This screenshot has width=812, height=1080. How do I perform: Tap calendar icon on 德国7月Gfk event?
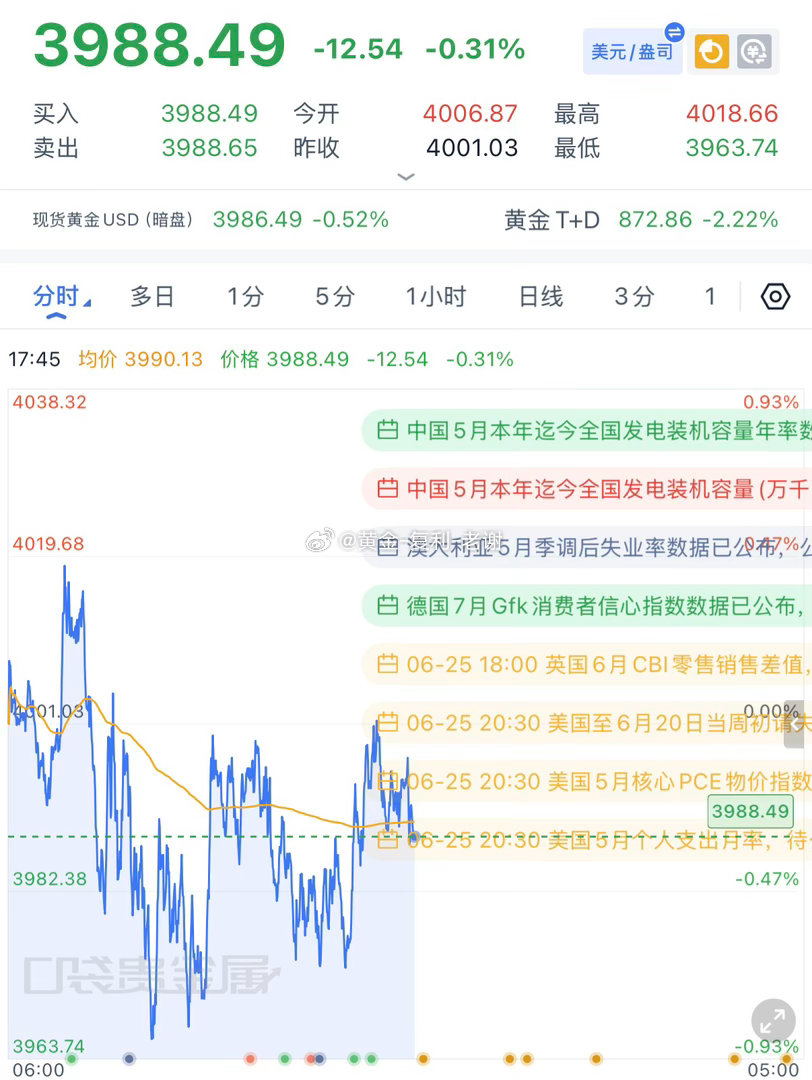[x=388, y=605]
